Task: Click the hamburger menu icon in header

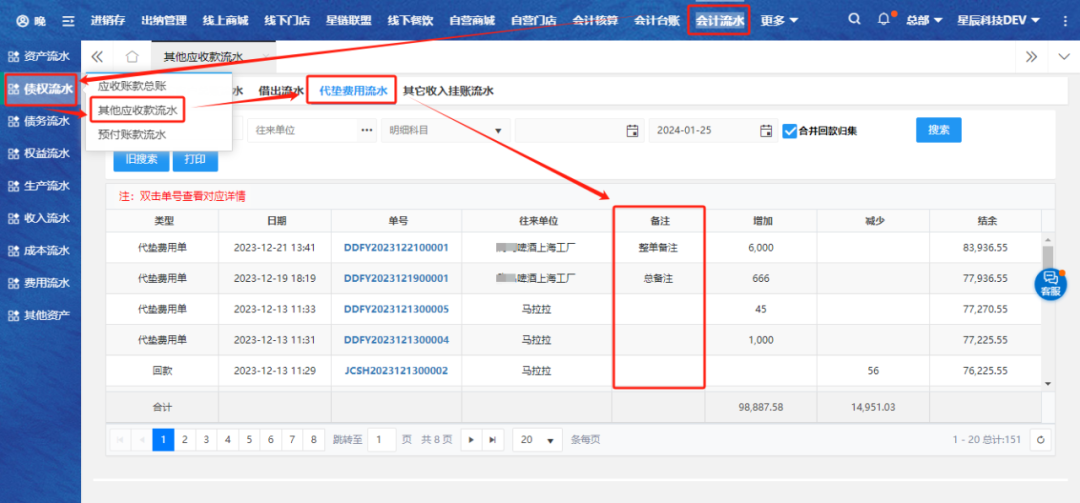Action: tap(67, 20)
